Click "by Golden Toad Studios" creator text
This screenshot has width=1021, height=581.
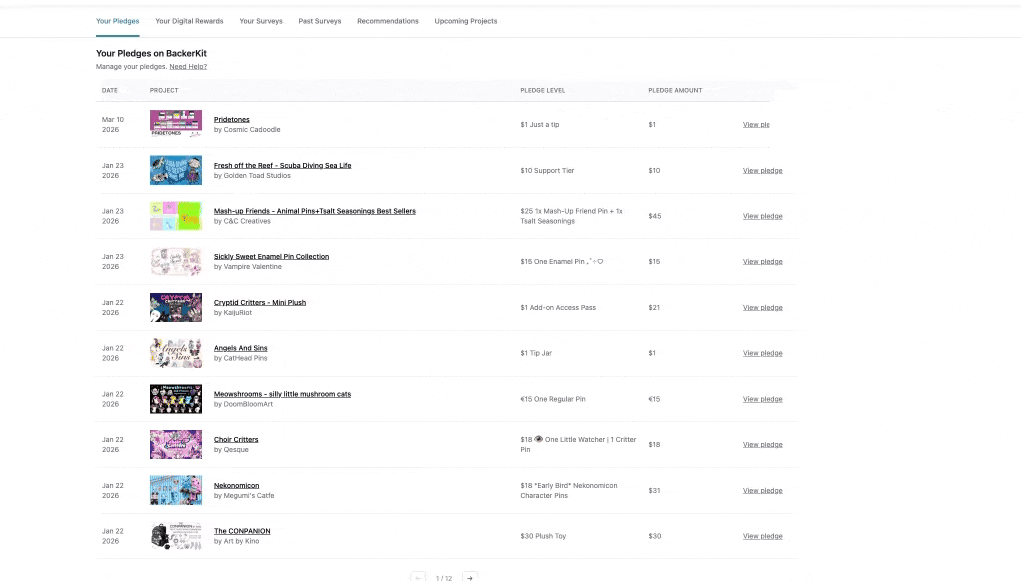coord(252,176)
